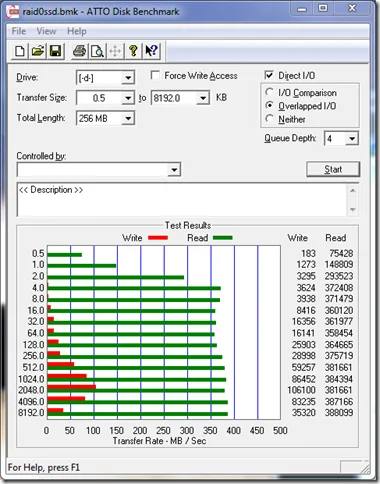Open the View menu
The image size is (380, 484).
coord(46,31)
